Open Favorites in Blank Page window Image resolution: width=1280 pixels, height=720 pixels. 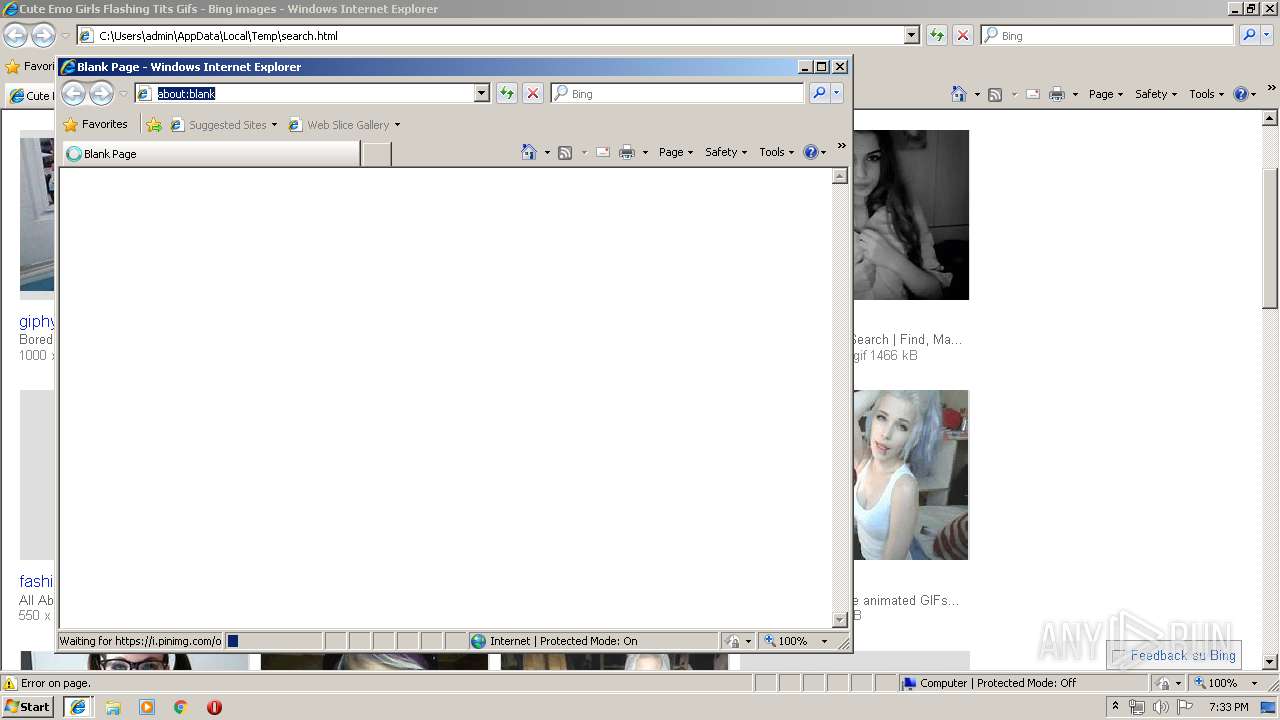tap(95, 125)
